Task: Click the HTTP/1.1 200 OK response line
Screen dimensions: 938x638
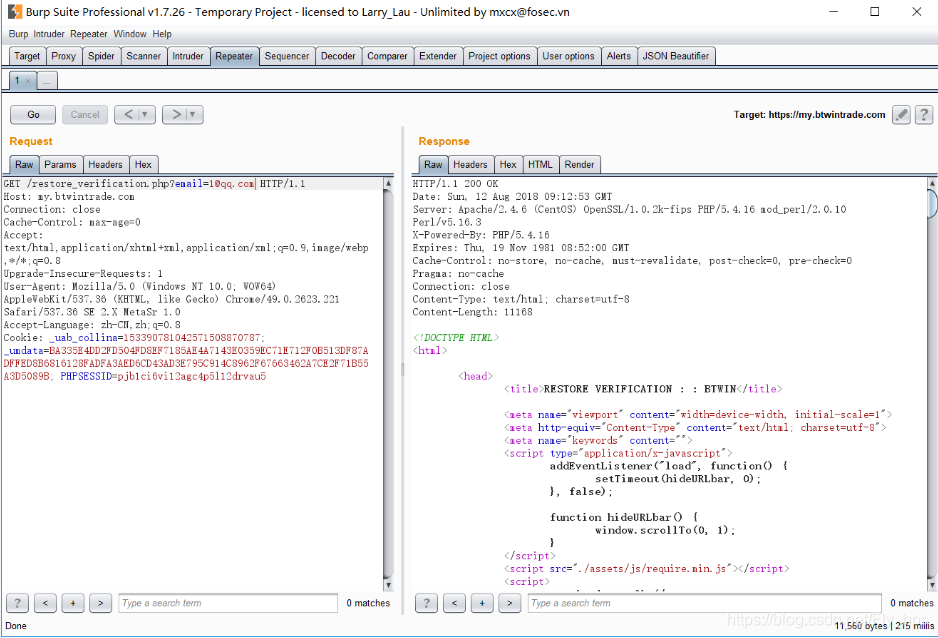Action: (455, 184)
